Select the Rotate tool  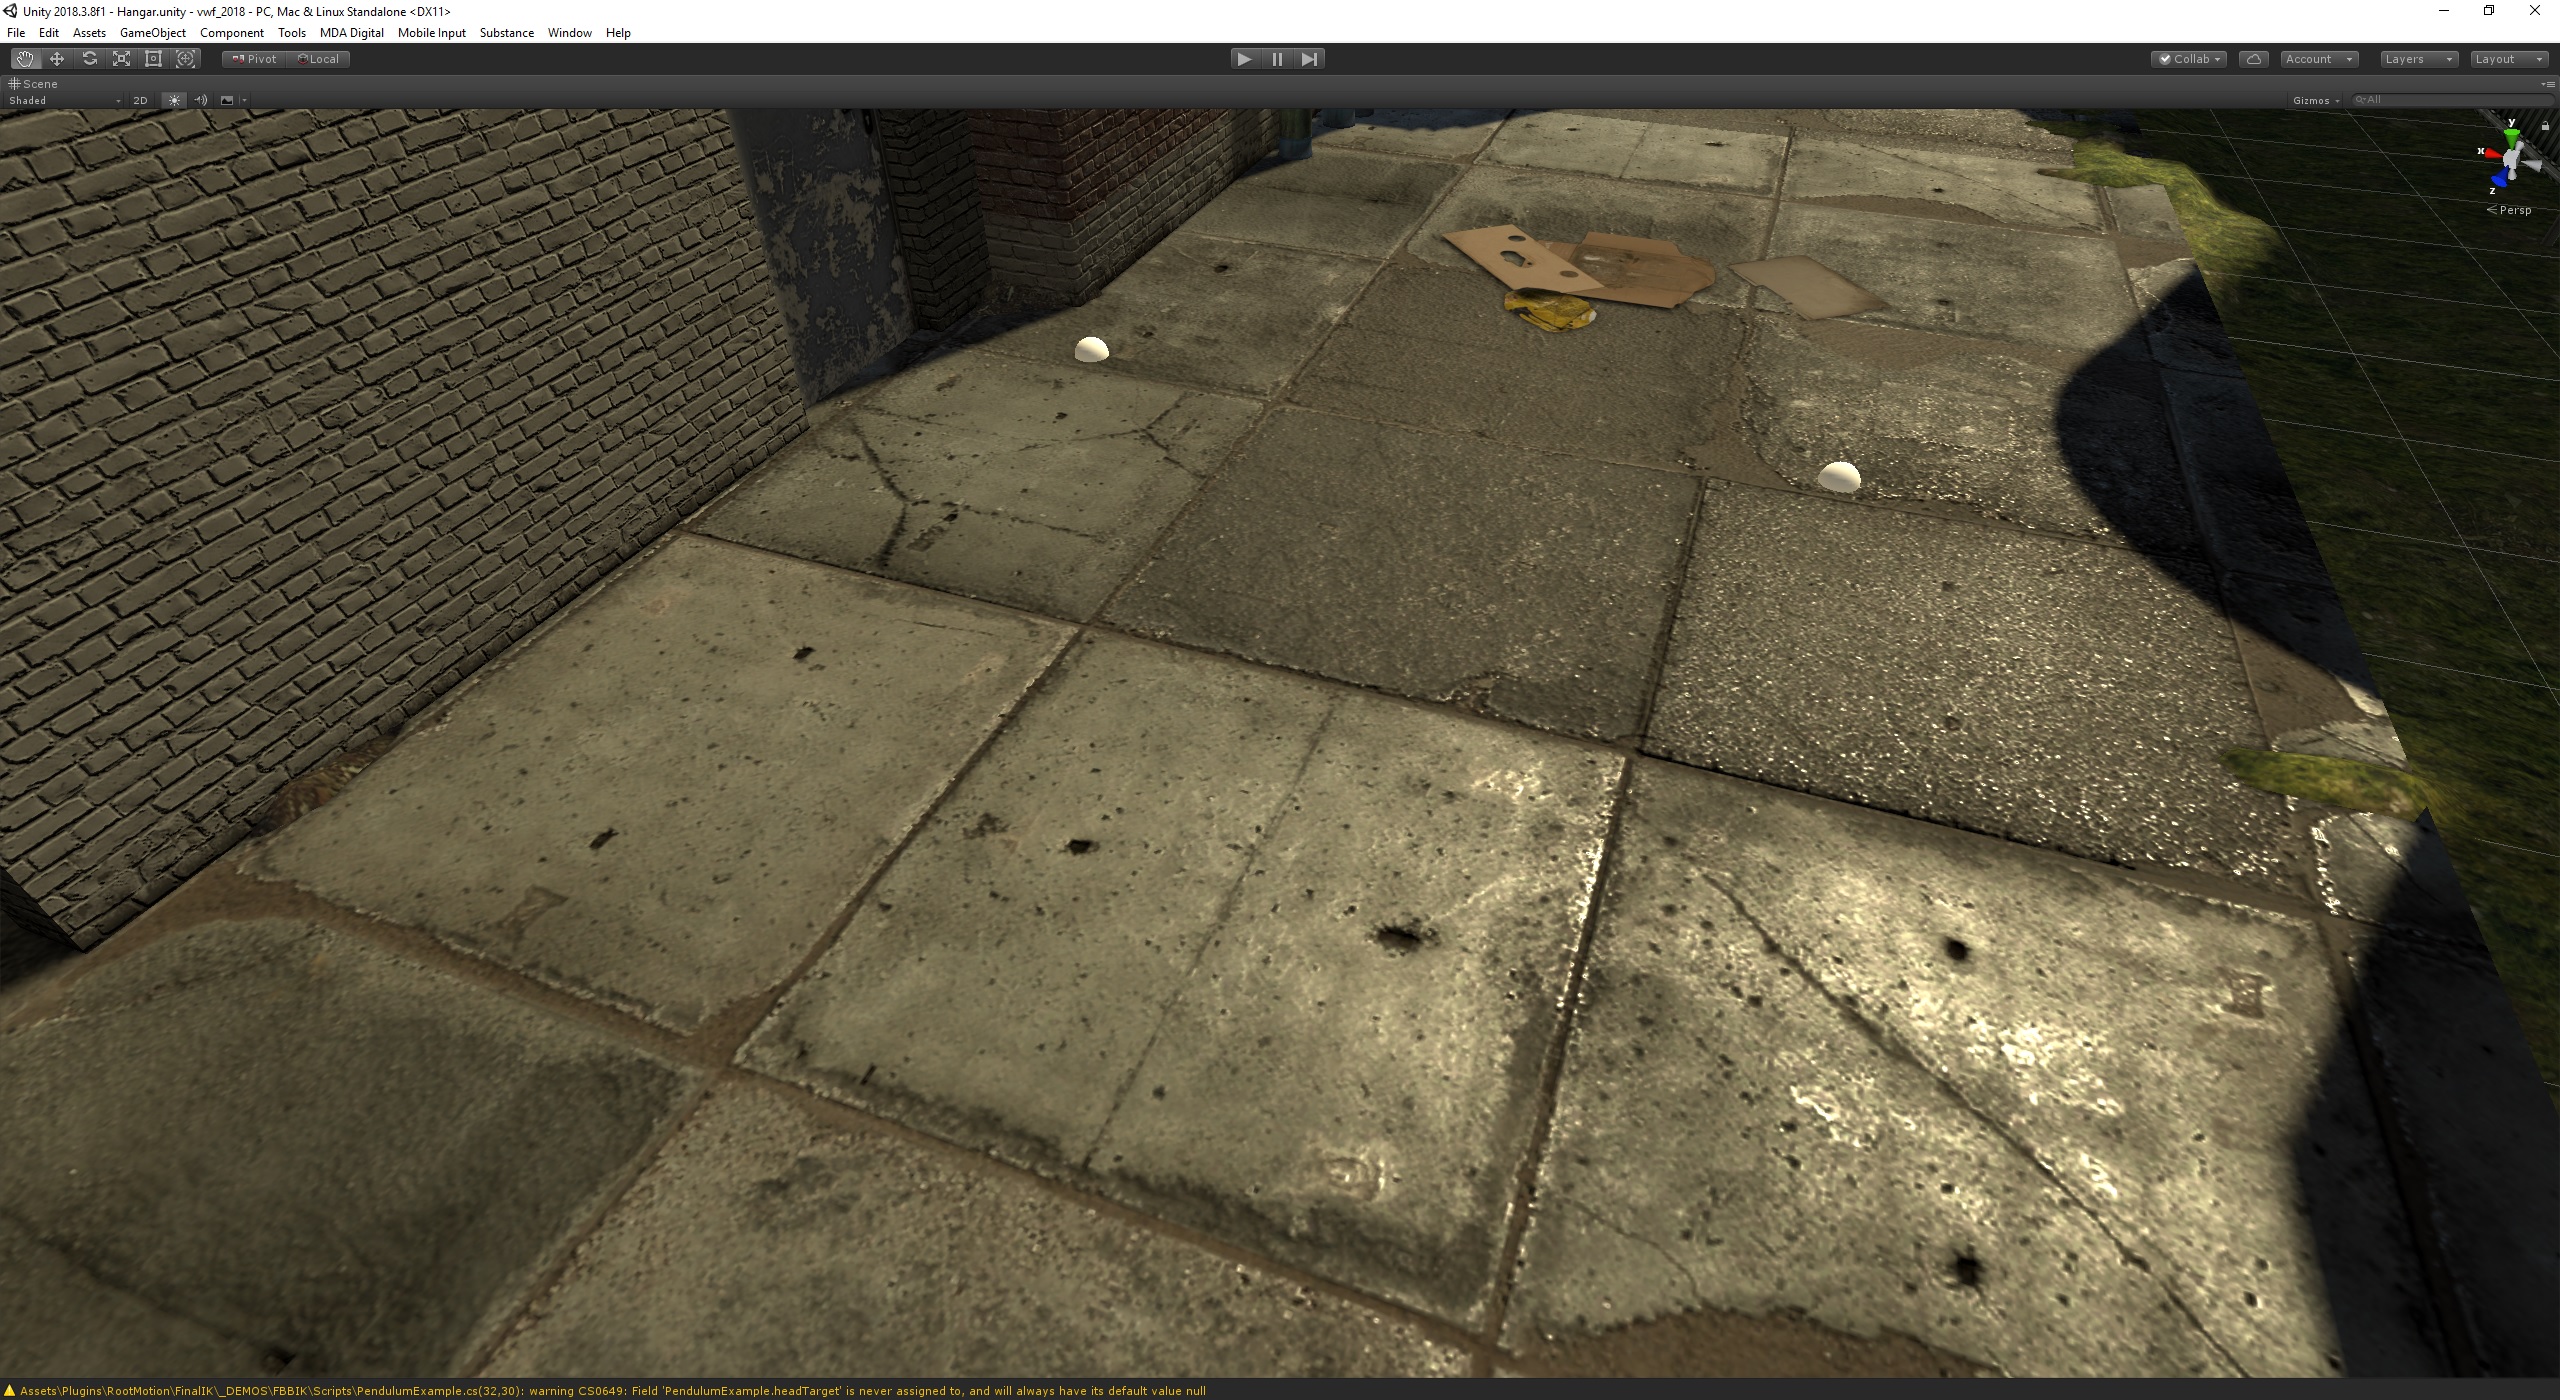point(89,58)
